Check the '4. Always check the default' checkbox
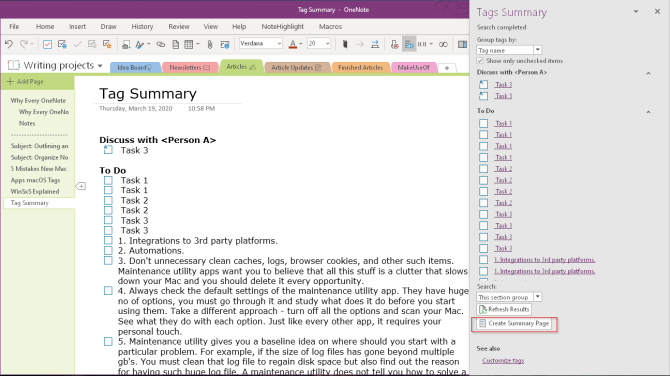The image size is (670, 376). tap(108, 291)
